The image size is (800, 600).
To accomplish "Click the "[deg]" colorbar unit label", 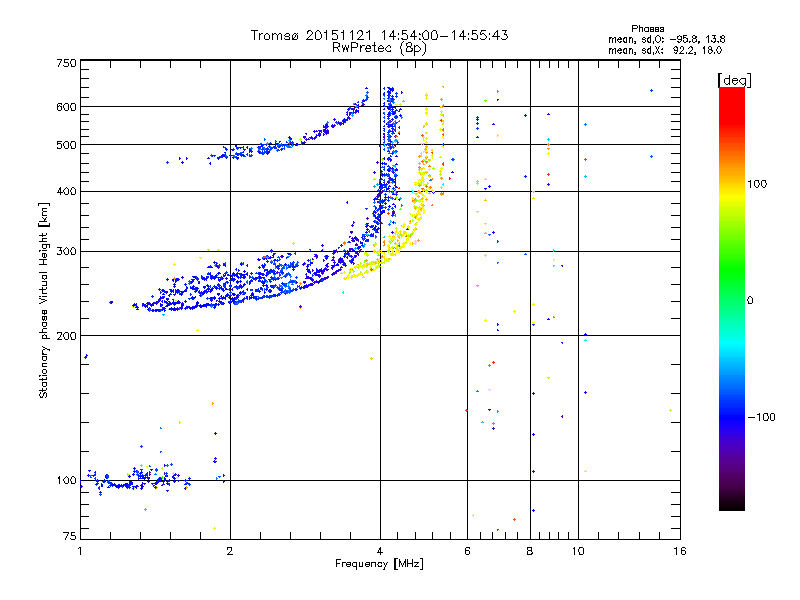I will pyautogui.click(x=734, y=80).
